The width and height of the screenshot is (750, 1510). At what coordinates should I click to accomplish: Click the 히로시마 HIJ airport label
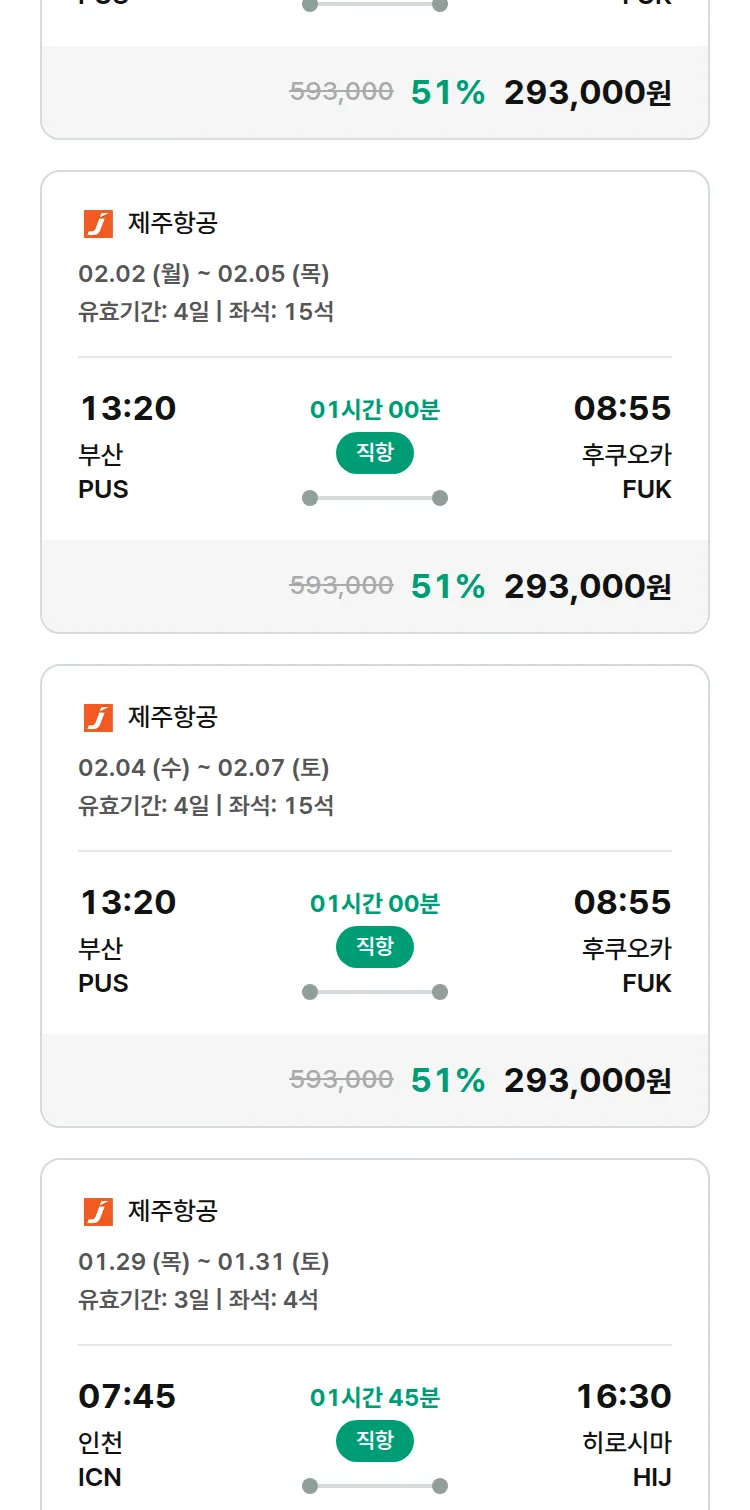click(627, 1459)
